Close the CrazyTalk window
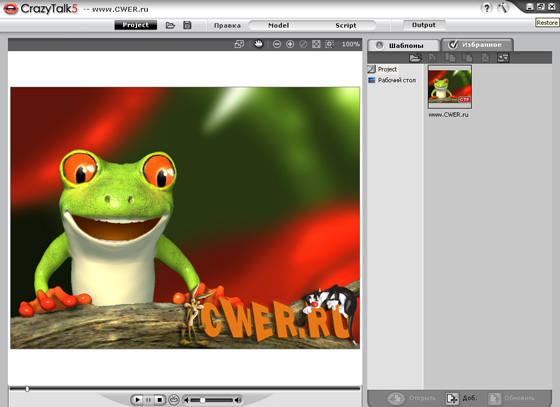 pos(552,6)
